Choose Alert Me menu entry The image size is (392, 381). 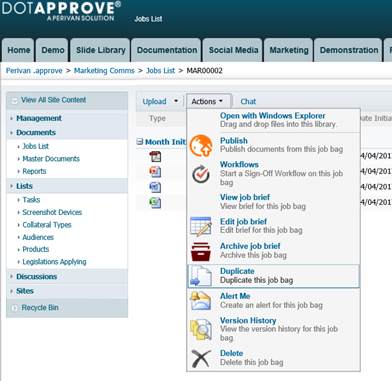[x=273, y=301]
